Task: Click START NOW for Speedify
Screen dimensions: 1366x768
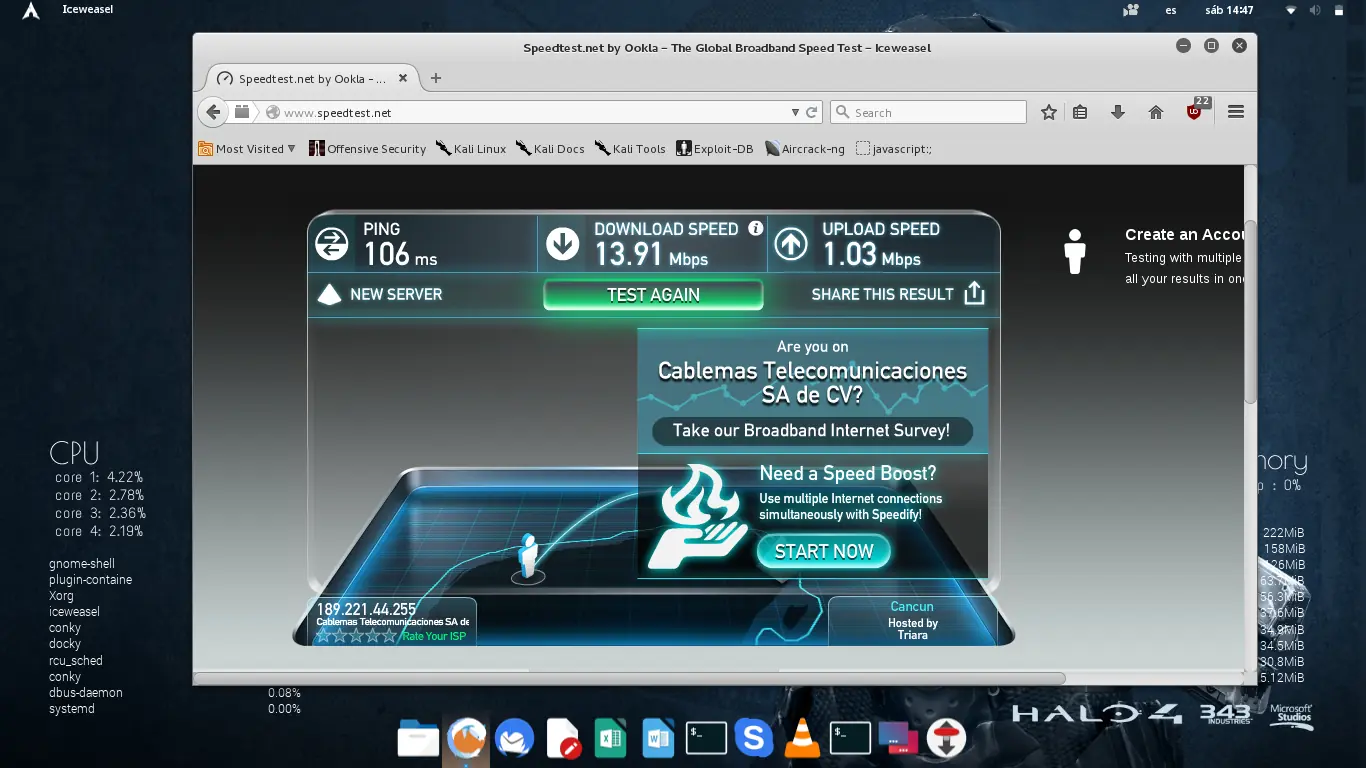Action: click(x=824, y=551)
